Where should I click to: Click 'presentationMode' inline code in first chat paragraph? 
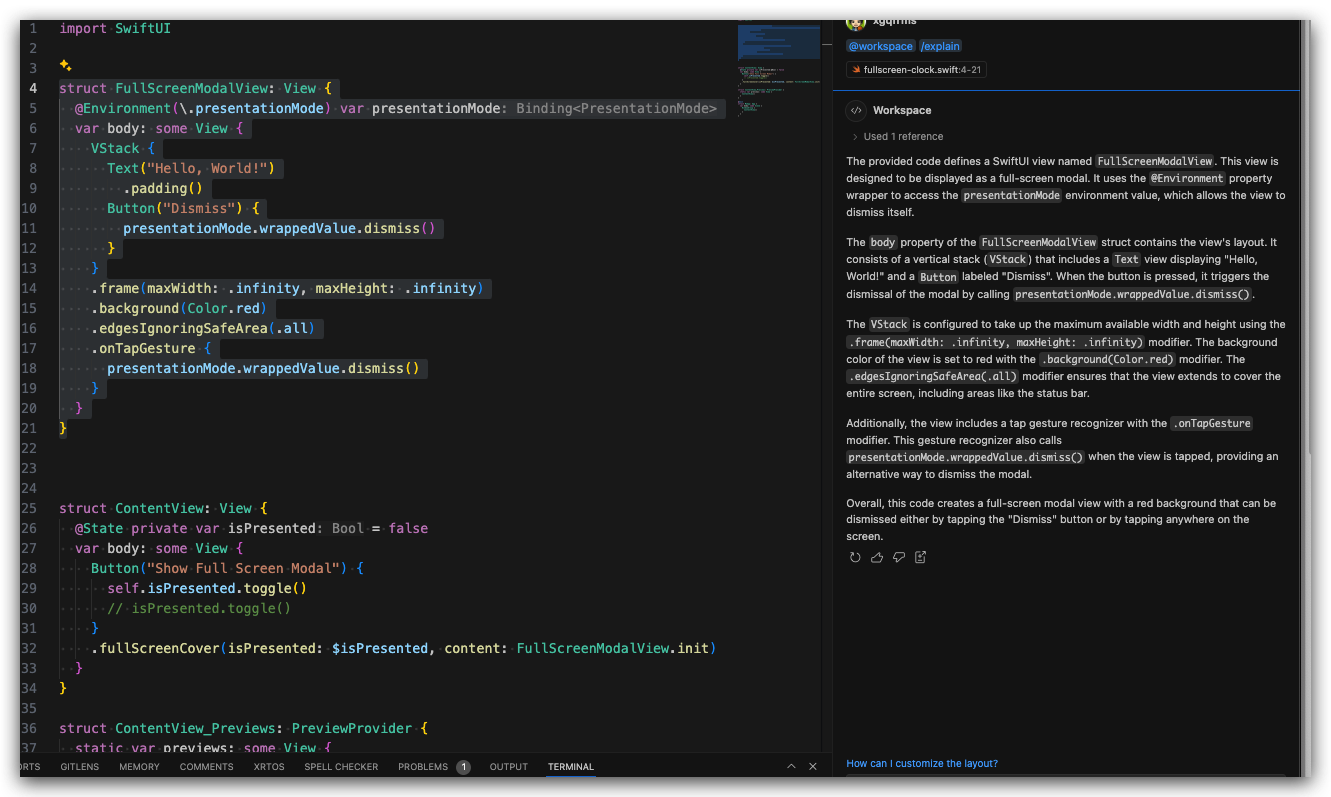point(1011,195)
